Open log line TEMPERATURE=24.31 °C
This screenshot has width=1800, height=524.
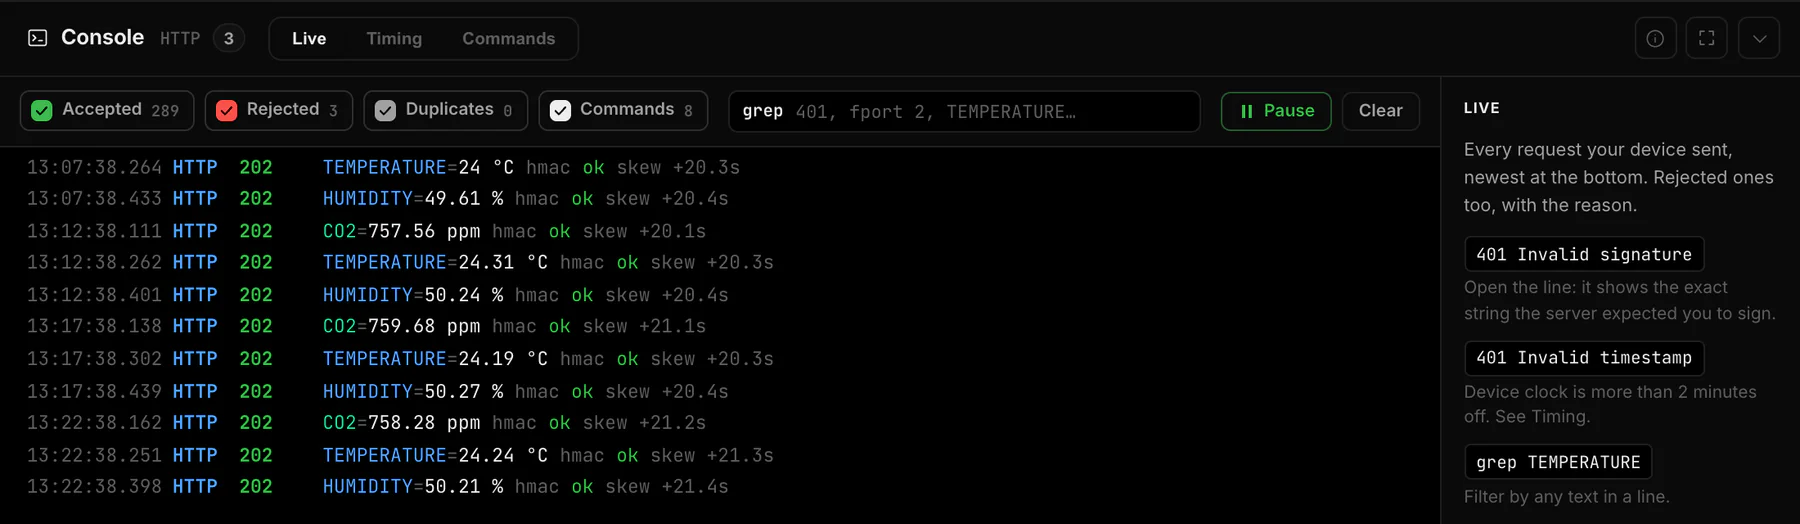pos(720,262)
